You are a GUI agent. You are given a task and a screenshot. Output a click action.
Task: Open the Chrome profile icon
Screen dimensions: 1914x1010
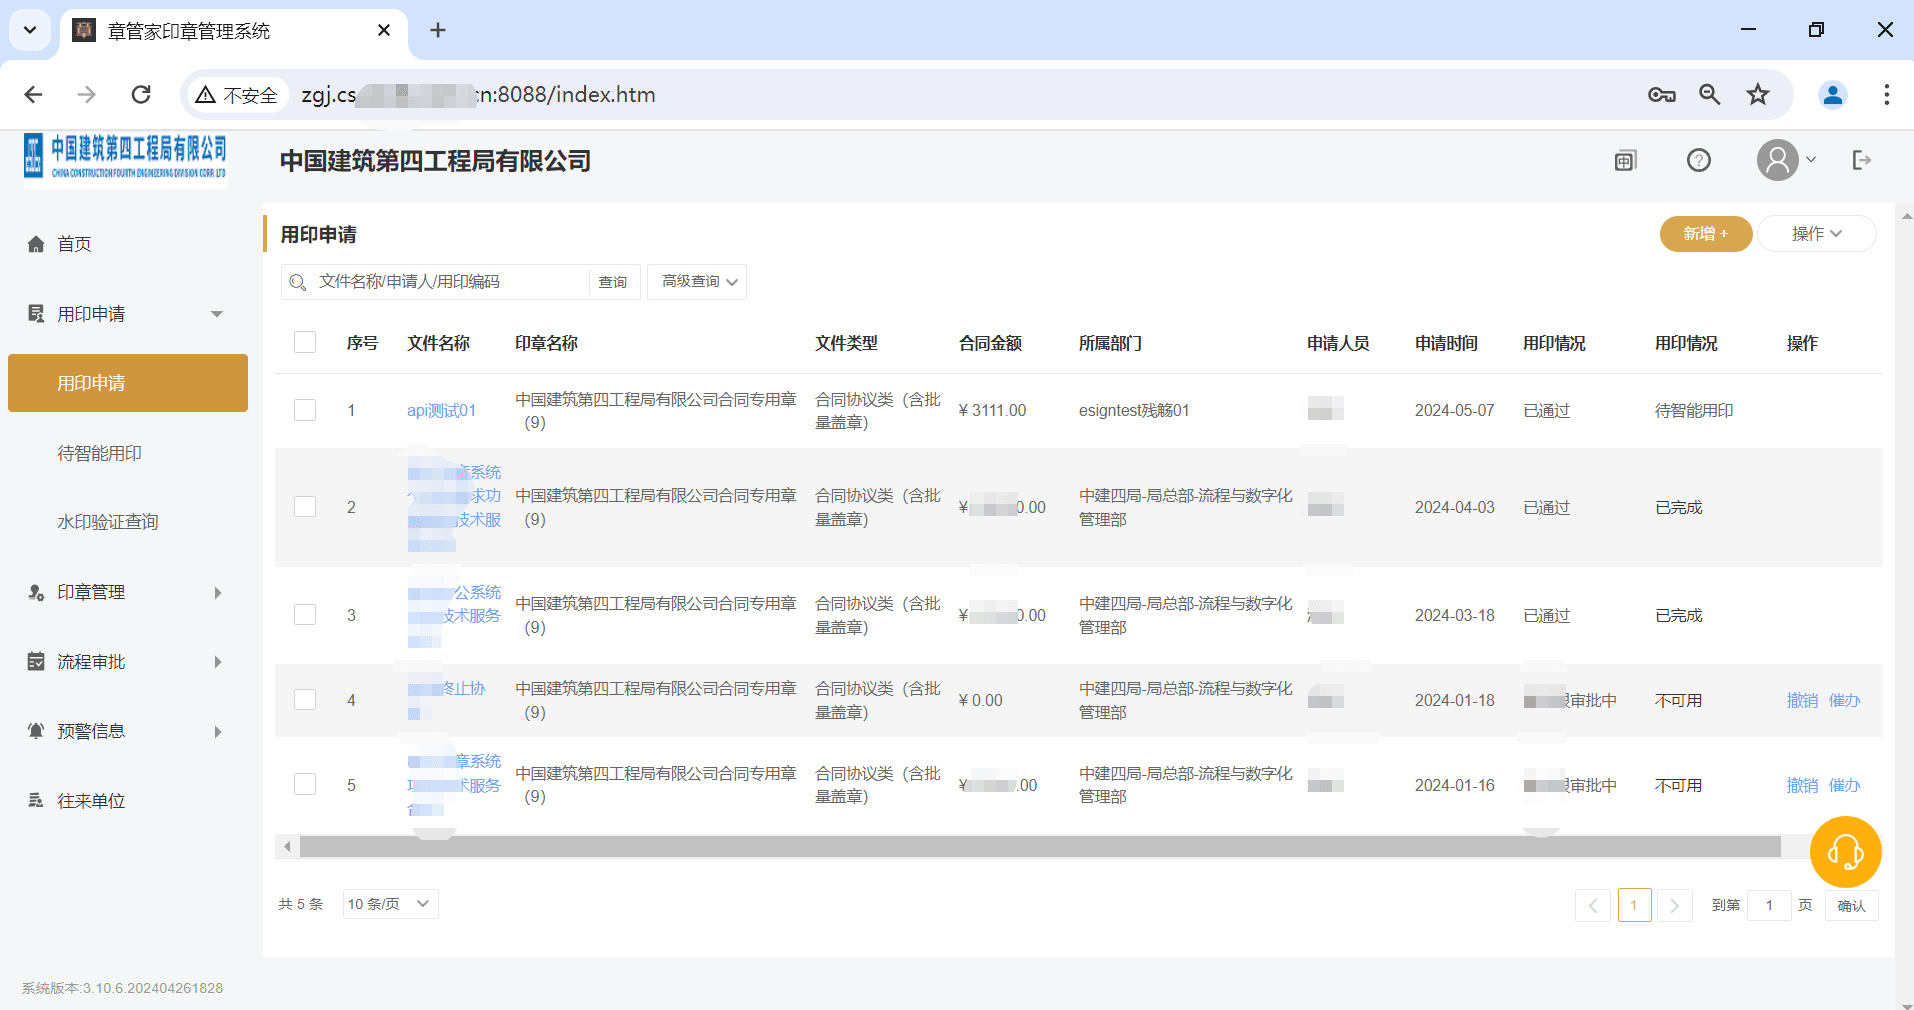tap(1833, 95)
